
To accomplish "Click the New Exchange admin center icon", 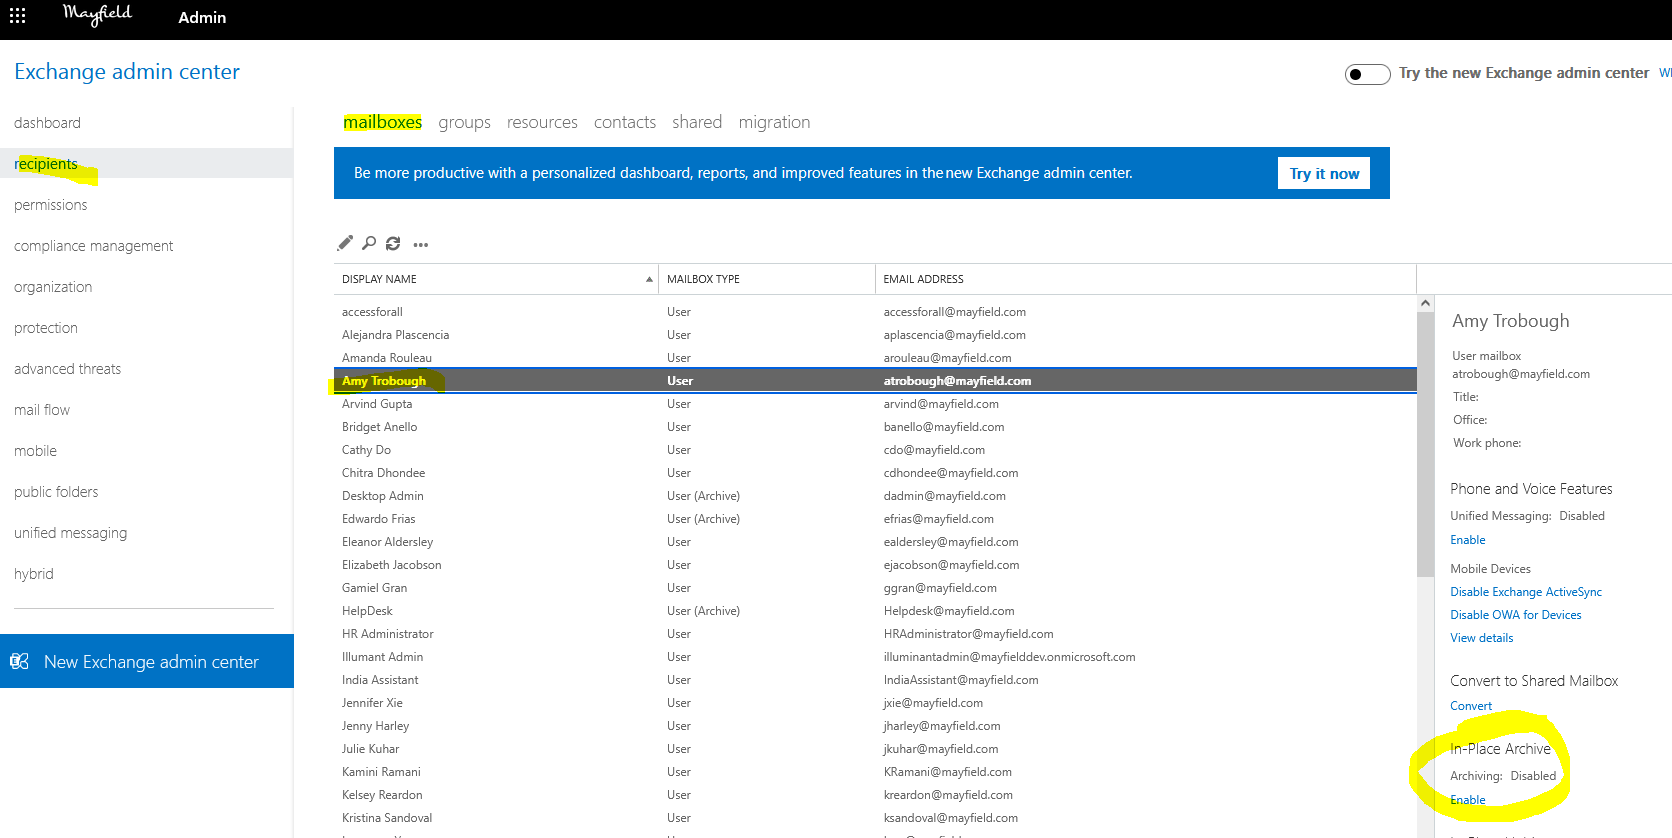I will [x=19, y=661].
